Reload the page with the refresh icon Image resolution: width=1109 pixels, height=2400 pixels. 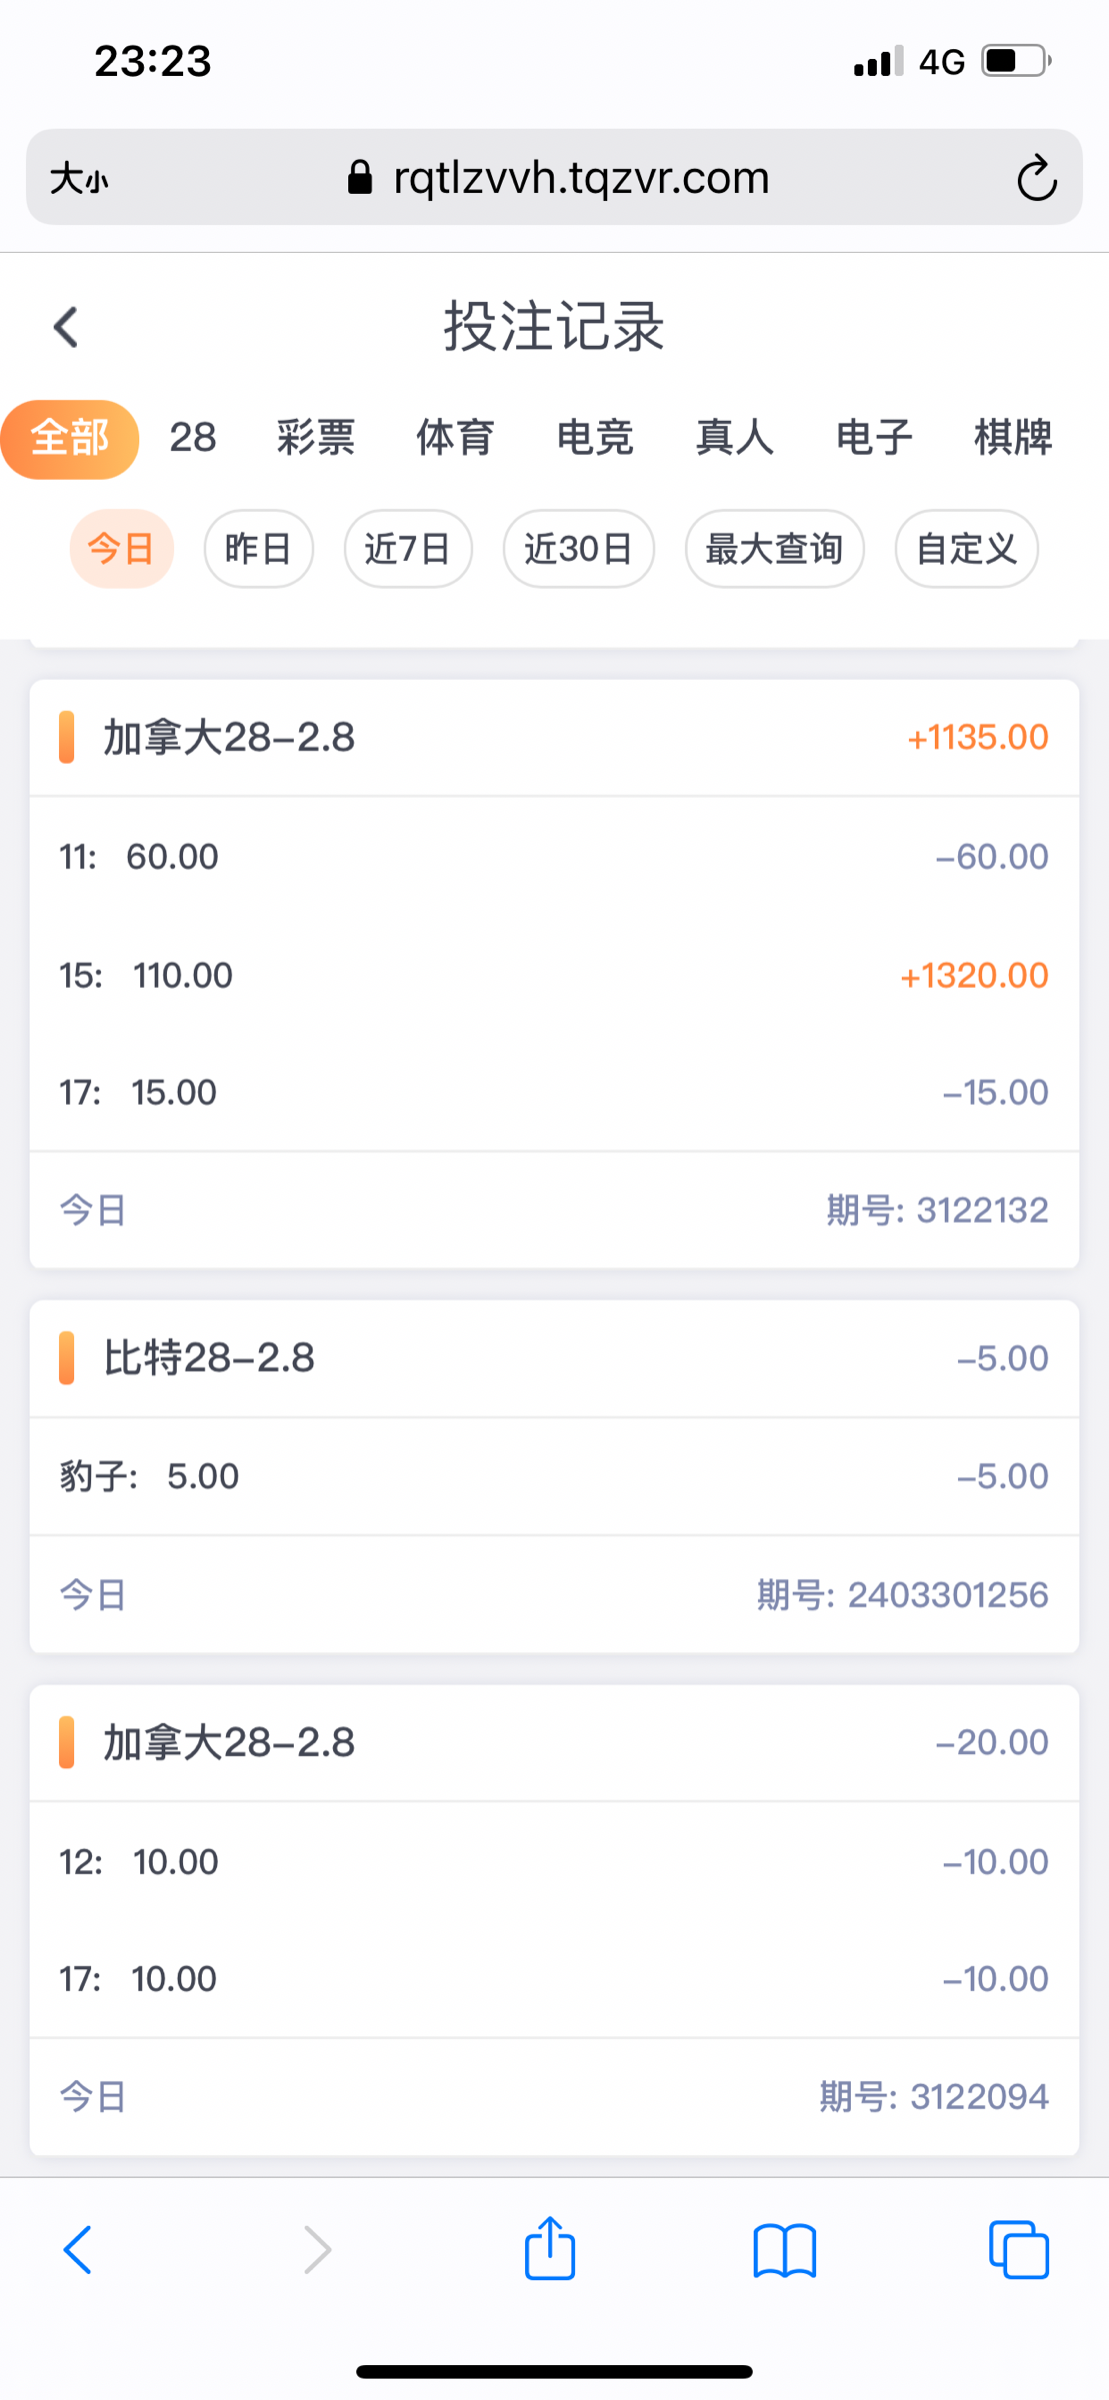[1036, 179]
